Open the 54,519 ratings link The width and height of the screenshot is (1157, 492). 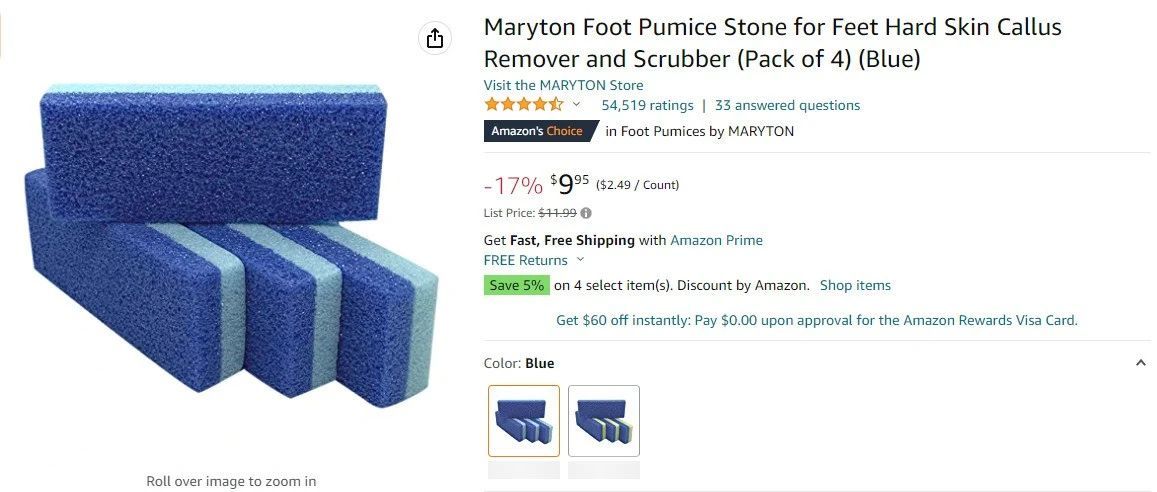(x=647, y=105)
